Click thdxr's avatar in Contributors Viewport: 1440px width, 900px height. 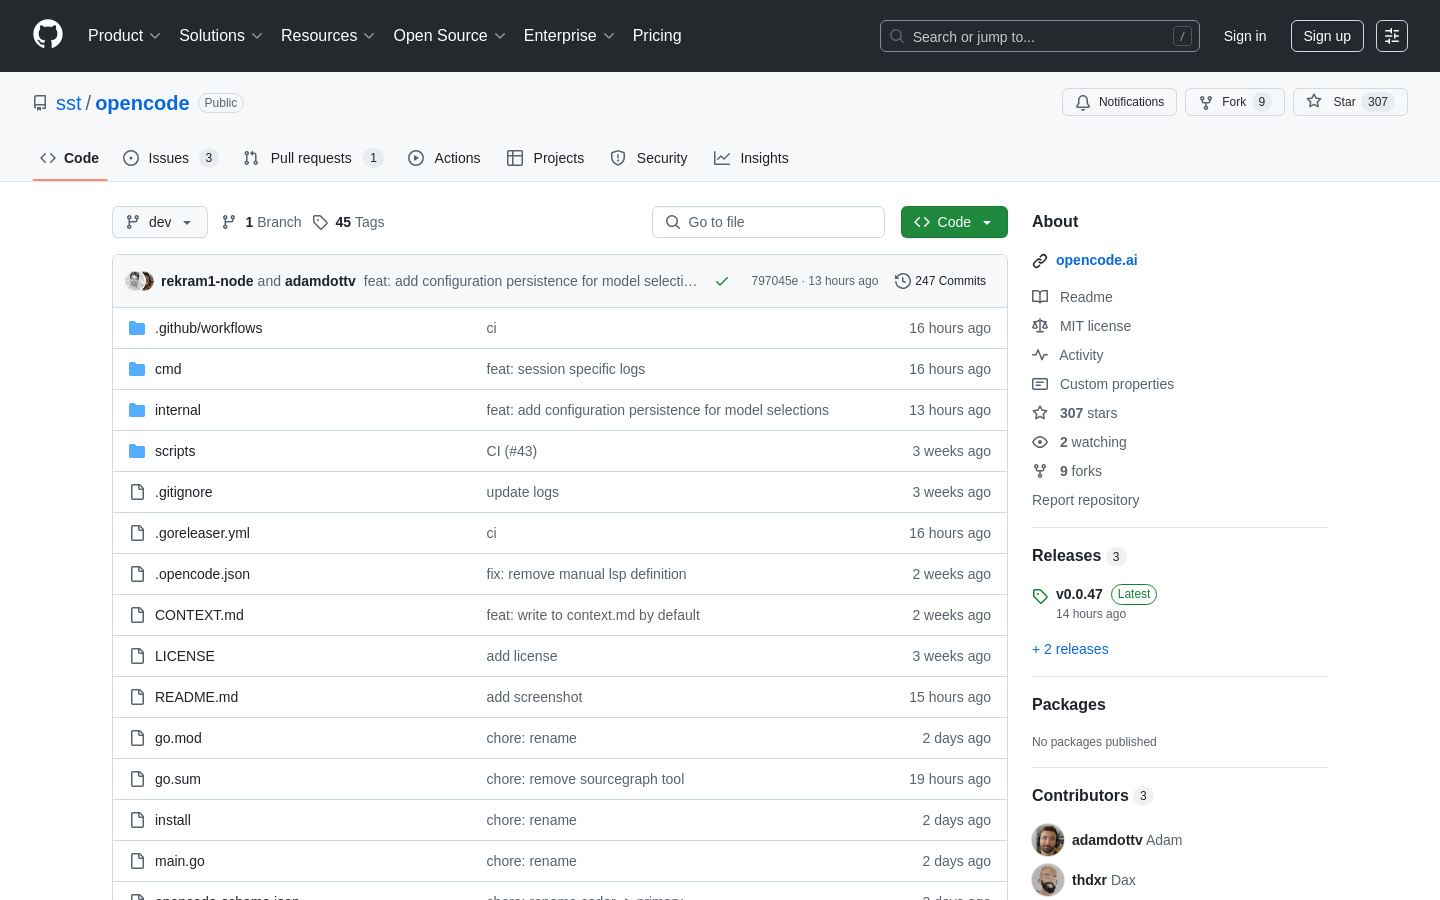(x=1048, y=880)
